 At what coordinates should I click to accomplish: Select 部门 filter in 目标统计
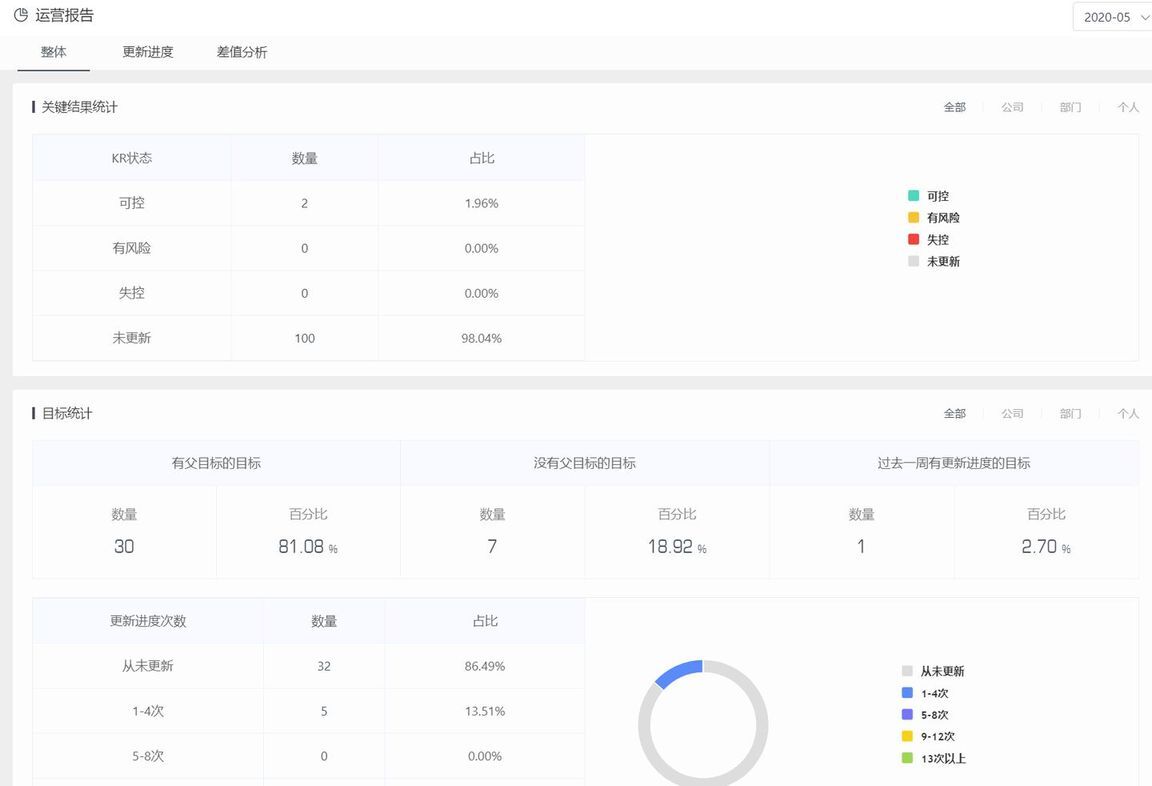coord(1070,414)
